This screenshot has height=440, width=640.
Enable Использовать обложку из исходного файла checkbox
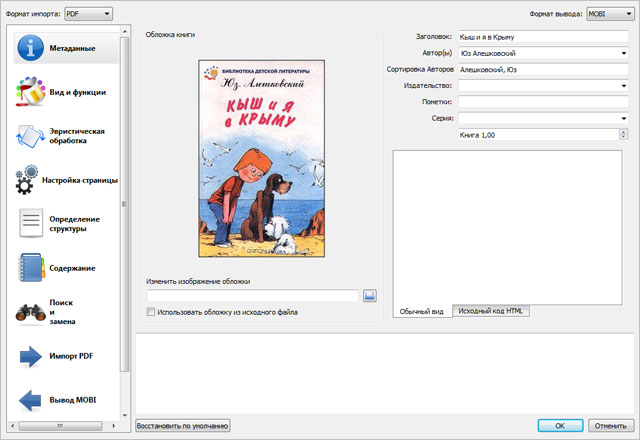pos(151,312)
